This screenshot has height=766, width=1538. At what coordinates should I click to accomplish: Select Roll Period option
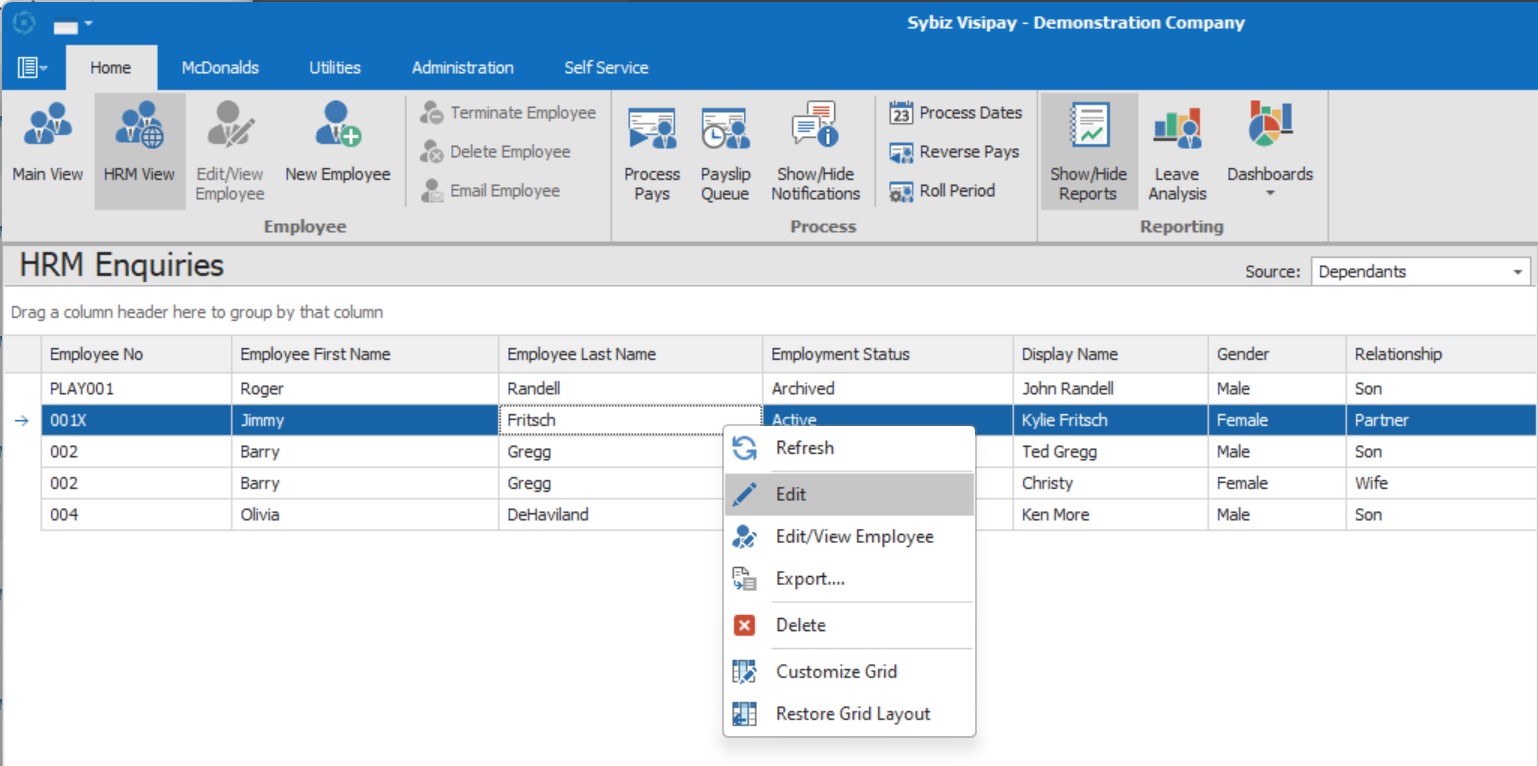(943, 191)
